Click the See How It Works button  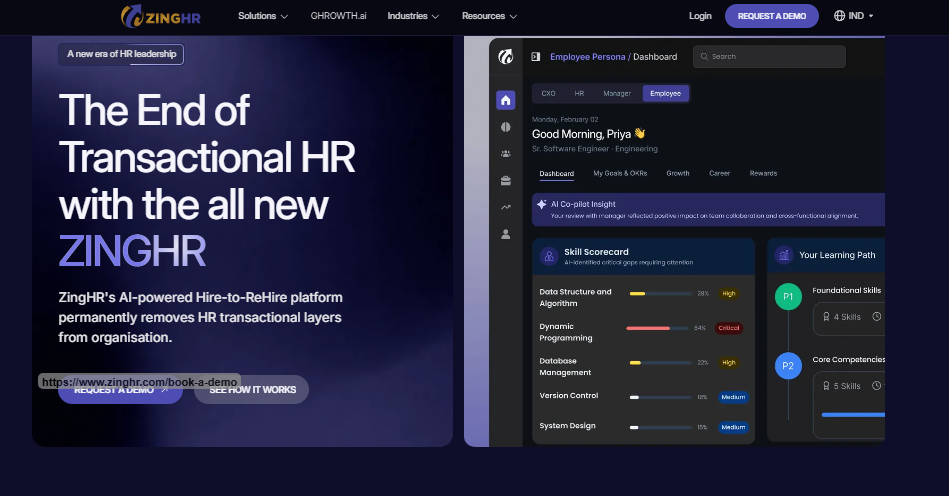coord(252,390)
